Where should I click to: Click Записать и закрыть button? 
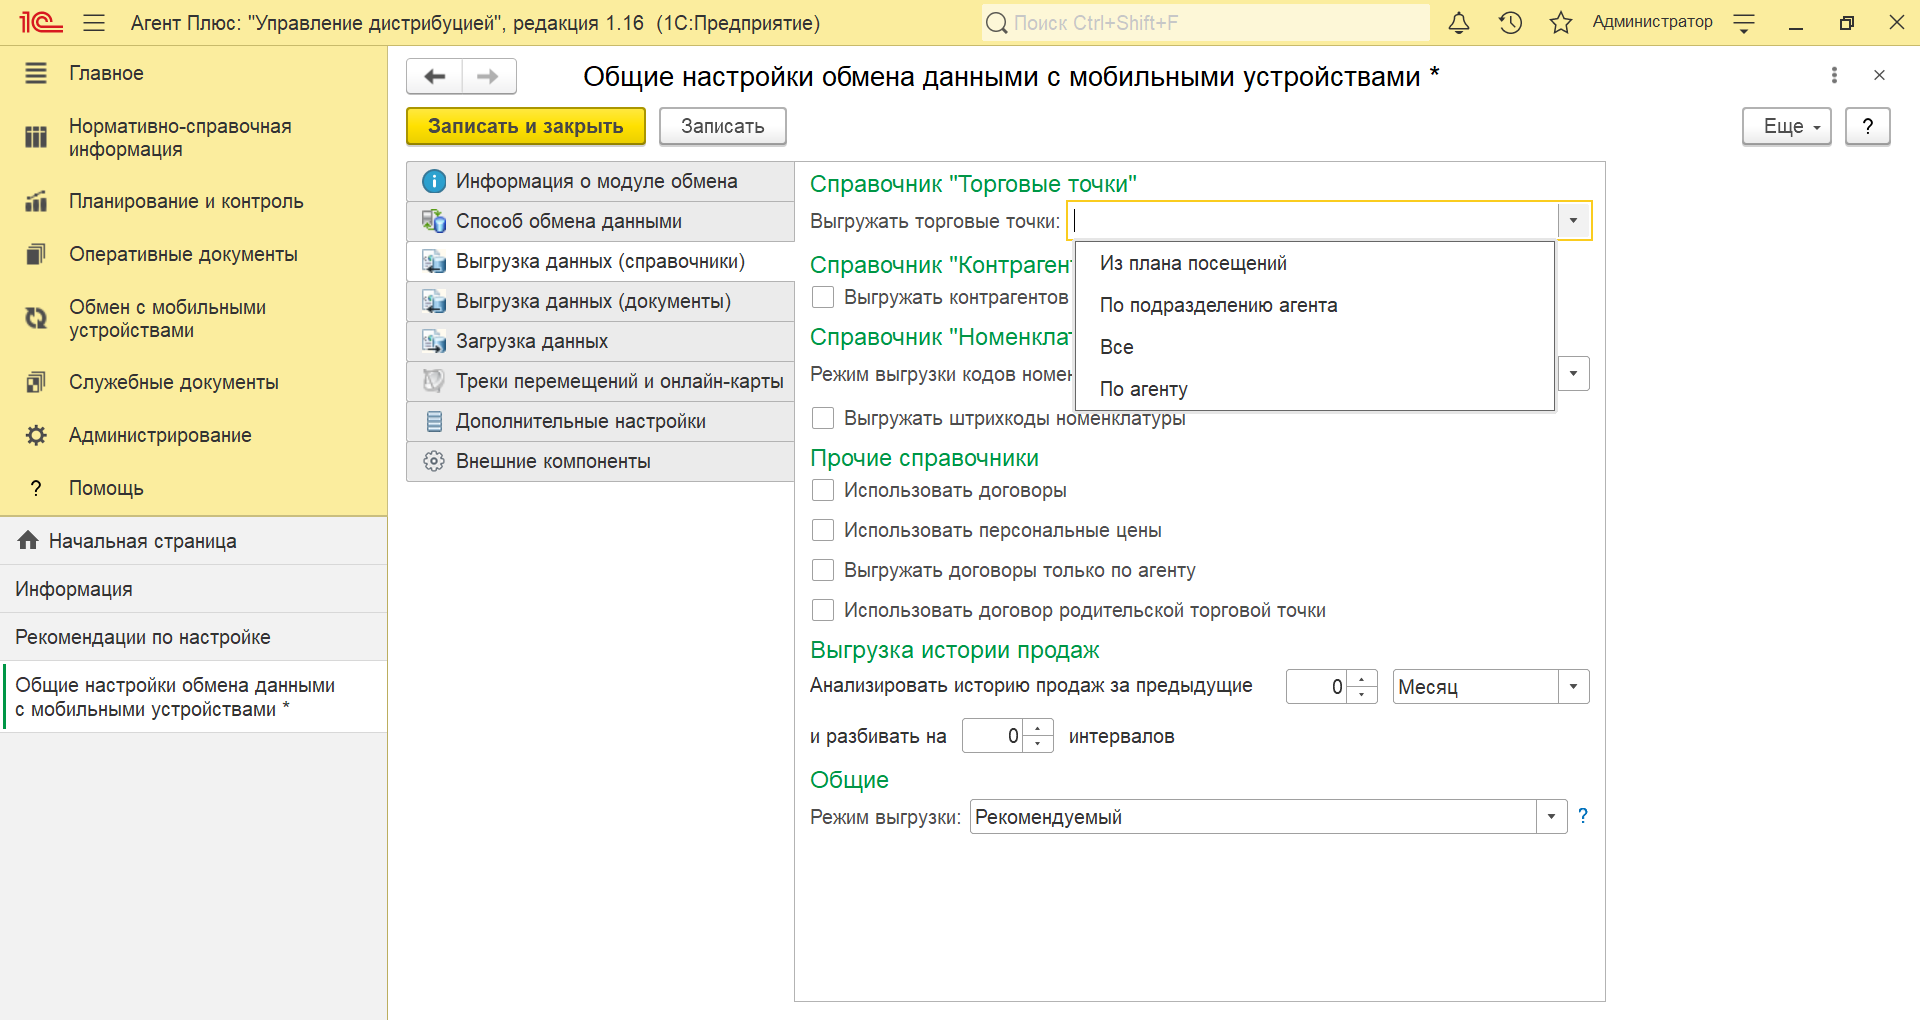tap(525, 126)
